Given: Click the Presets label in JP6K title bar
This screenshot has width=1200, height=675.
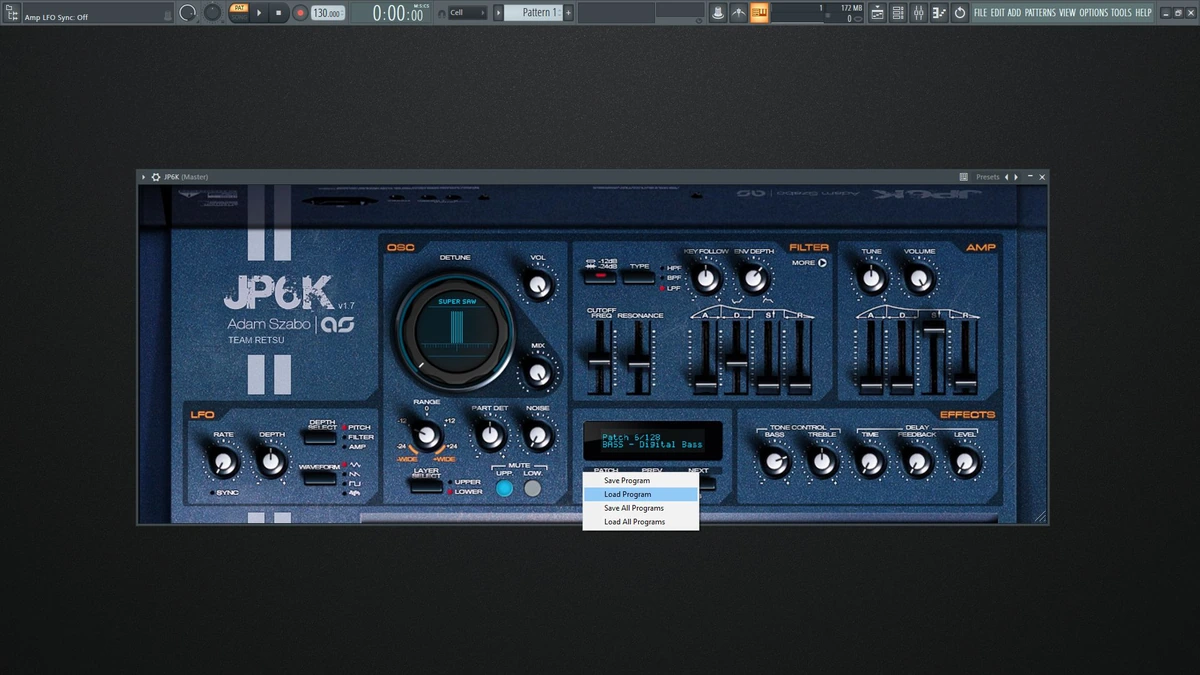Looking at the screenshot, I should coord(988,177).
